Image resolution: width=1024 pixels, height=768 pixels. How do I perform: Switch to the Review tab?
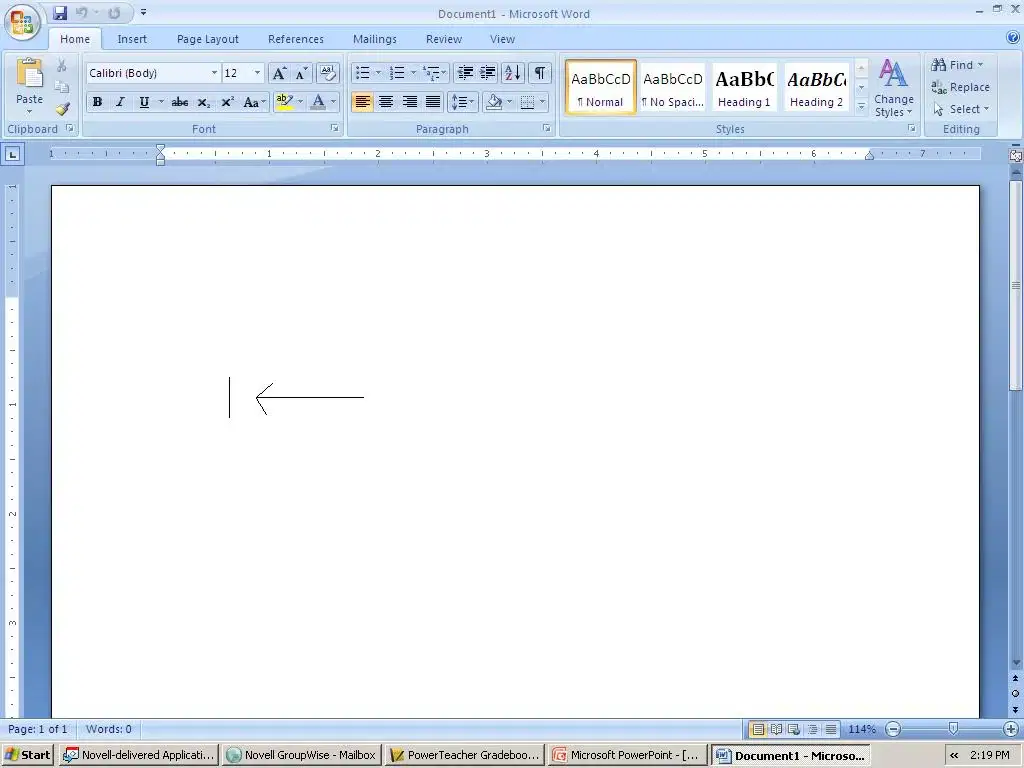(444, 39)
